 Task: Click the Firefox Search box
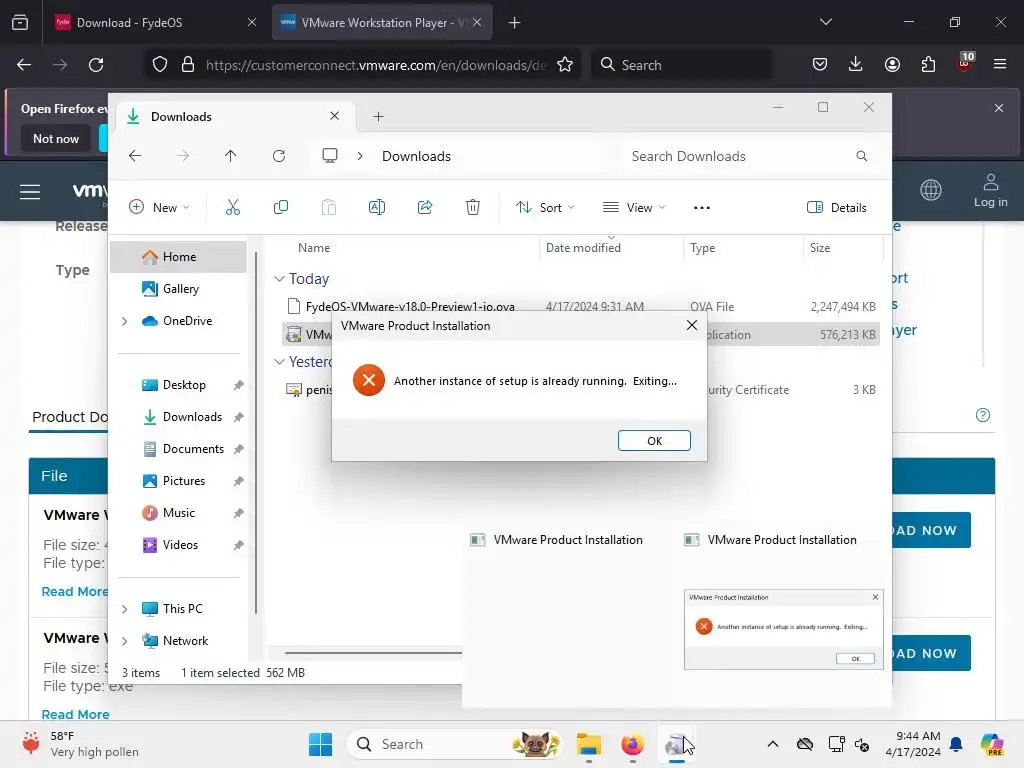tap(681, 65)
